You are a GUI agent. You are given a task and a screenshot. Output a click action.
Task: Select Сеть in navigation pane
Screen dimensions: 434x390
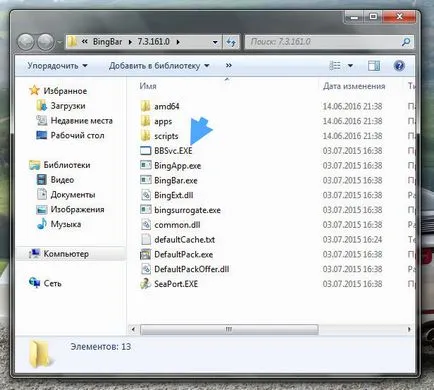[53, 283]
